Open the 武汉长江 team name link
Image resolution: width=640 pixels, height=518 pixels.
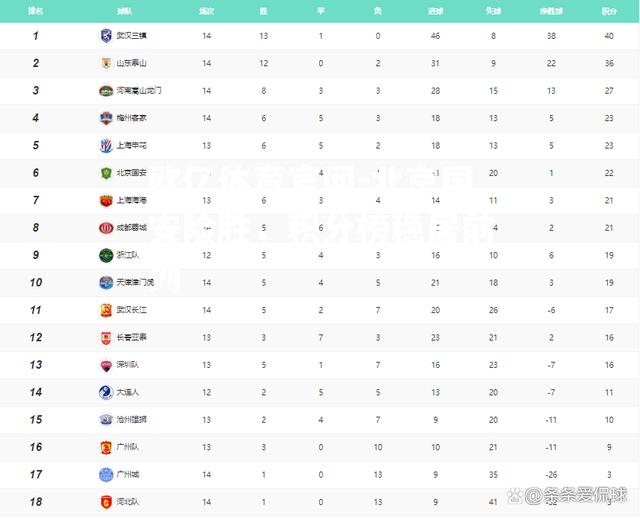point(131,310)
